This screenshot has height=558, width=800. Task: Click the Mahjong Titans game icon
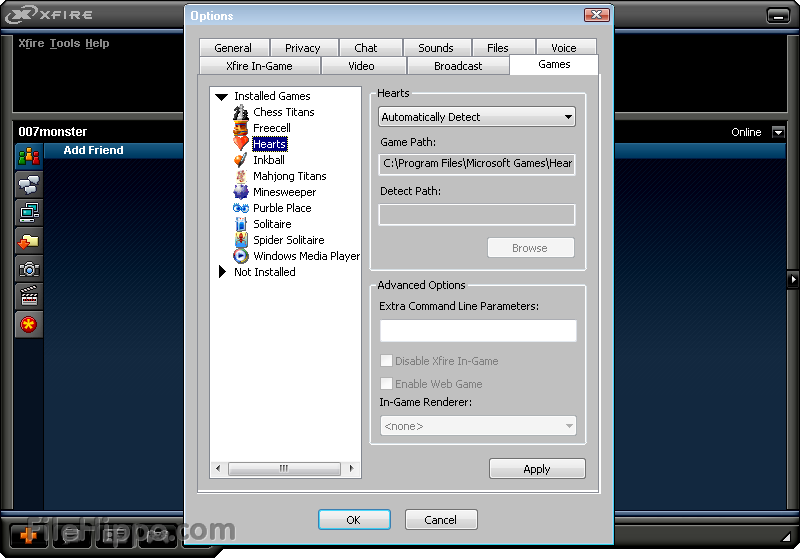[x=241, y=176]
